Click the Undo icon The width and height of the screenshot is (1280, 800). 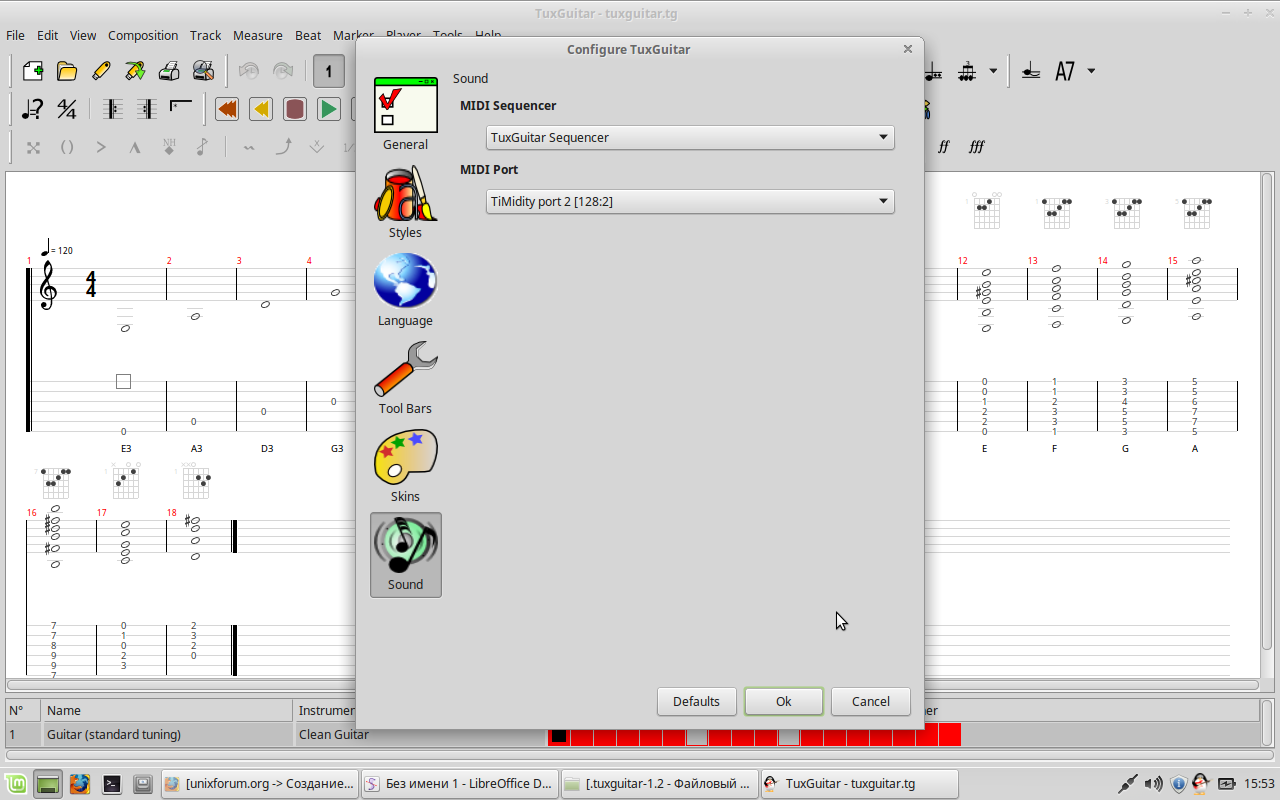click(249, 71)
